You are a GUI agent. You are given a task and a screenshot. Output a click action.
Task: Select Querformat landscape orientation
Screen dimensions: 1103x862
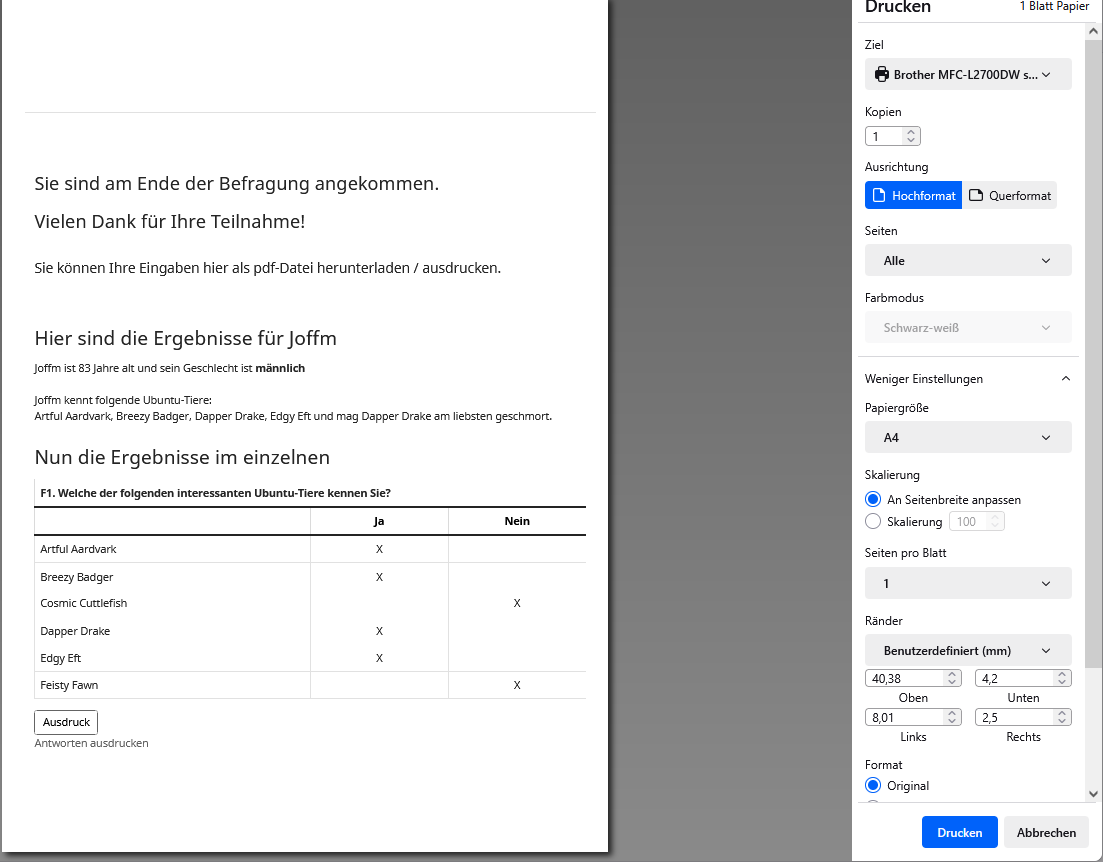point(1009,196)
